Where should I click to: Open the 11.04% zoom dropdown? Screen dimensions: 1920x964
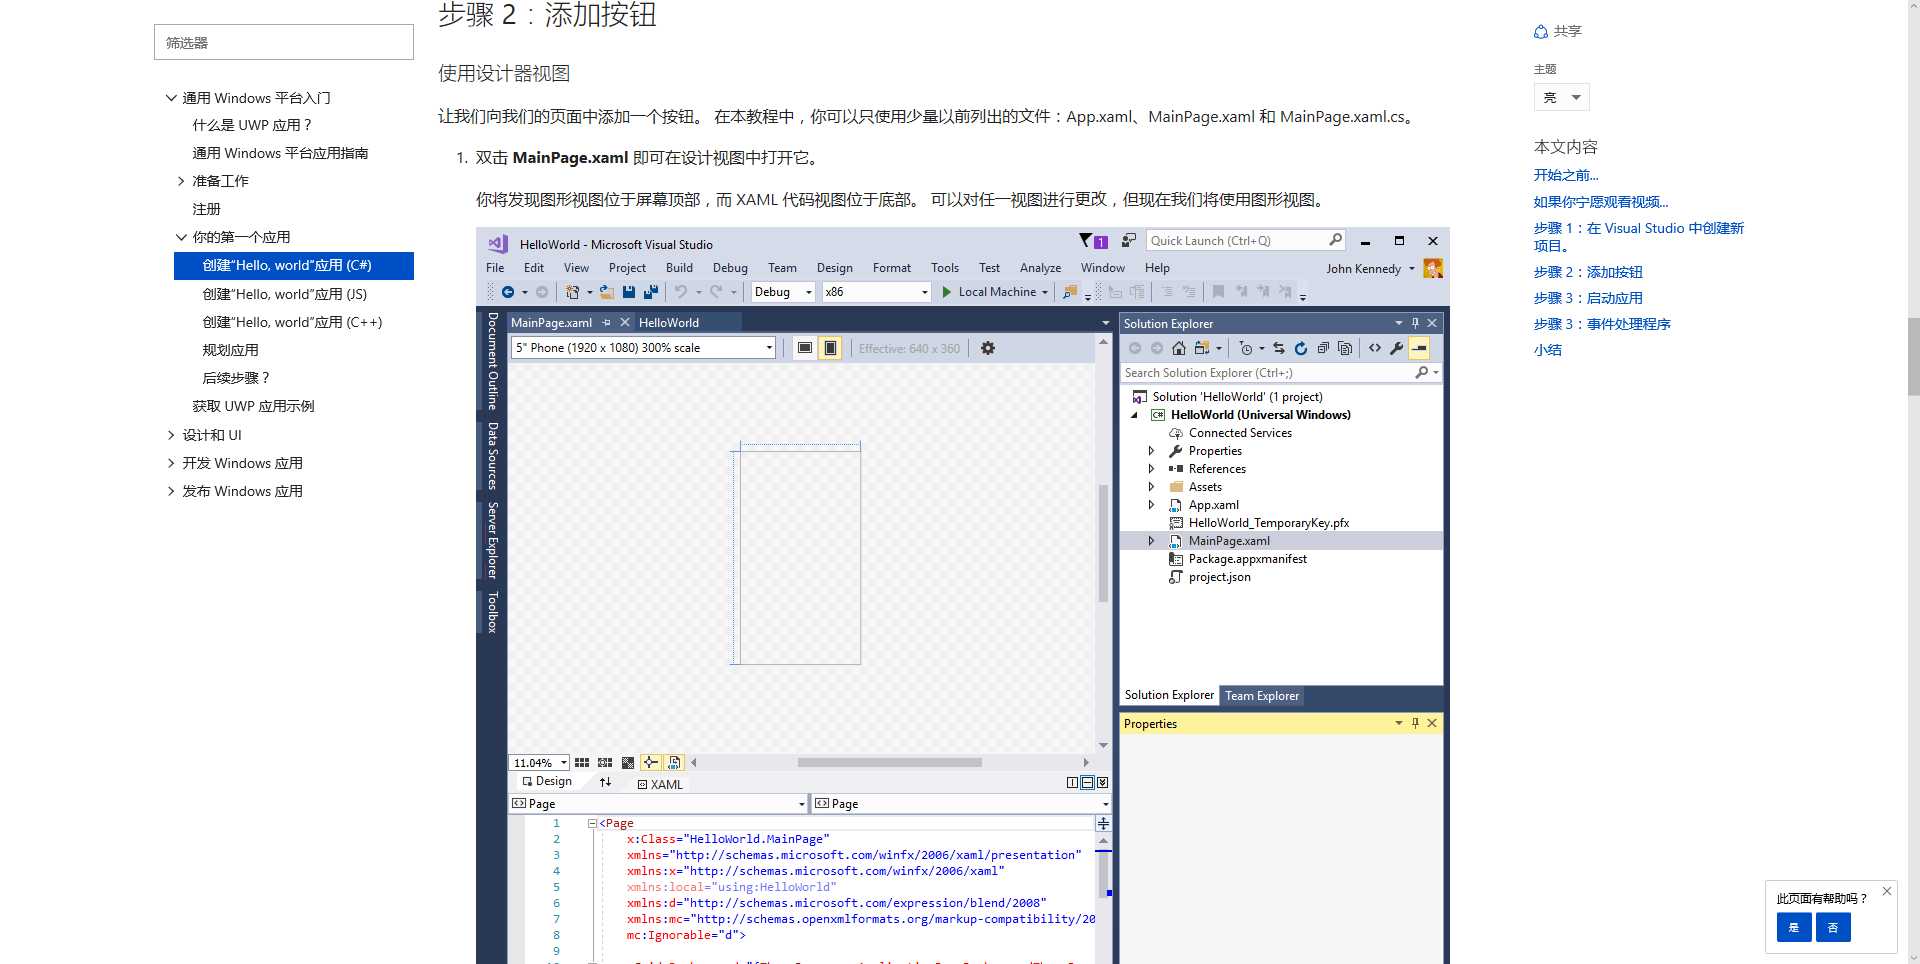[540, 762]
